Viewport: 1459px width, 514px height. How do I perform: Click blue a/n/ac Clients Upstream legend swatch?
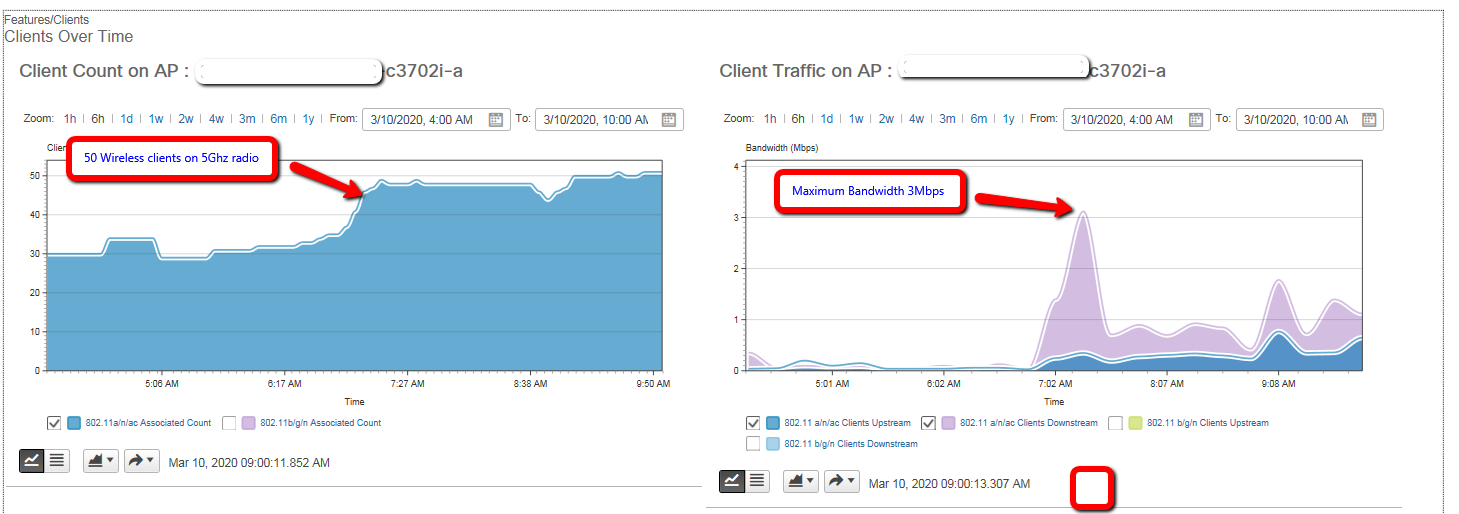tap(773, 423)
